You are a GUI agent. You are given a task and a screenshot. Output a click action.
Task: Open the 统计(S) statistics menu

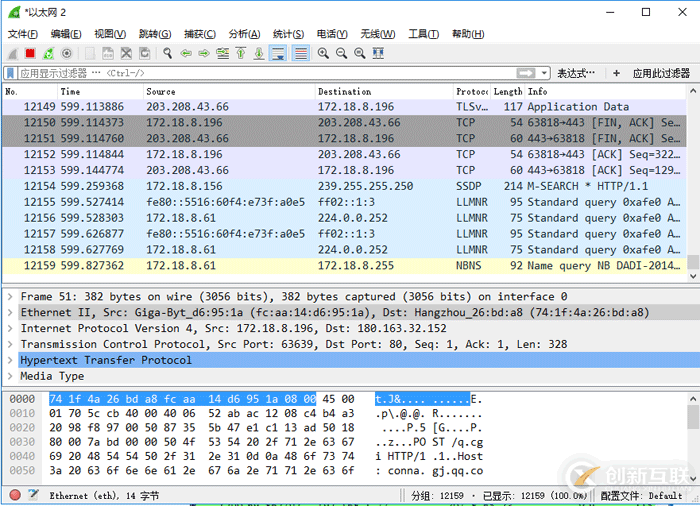(289, 34)
